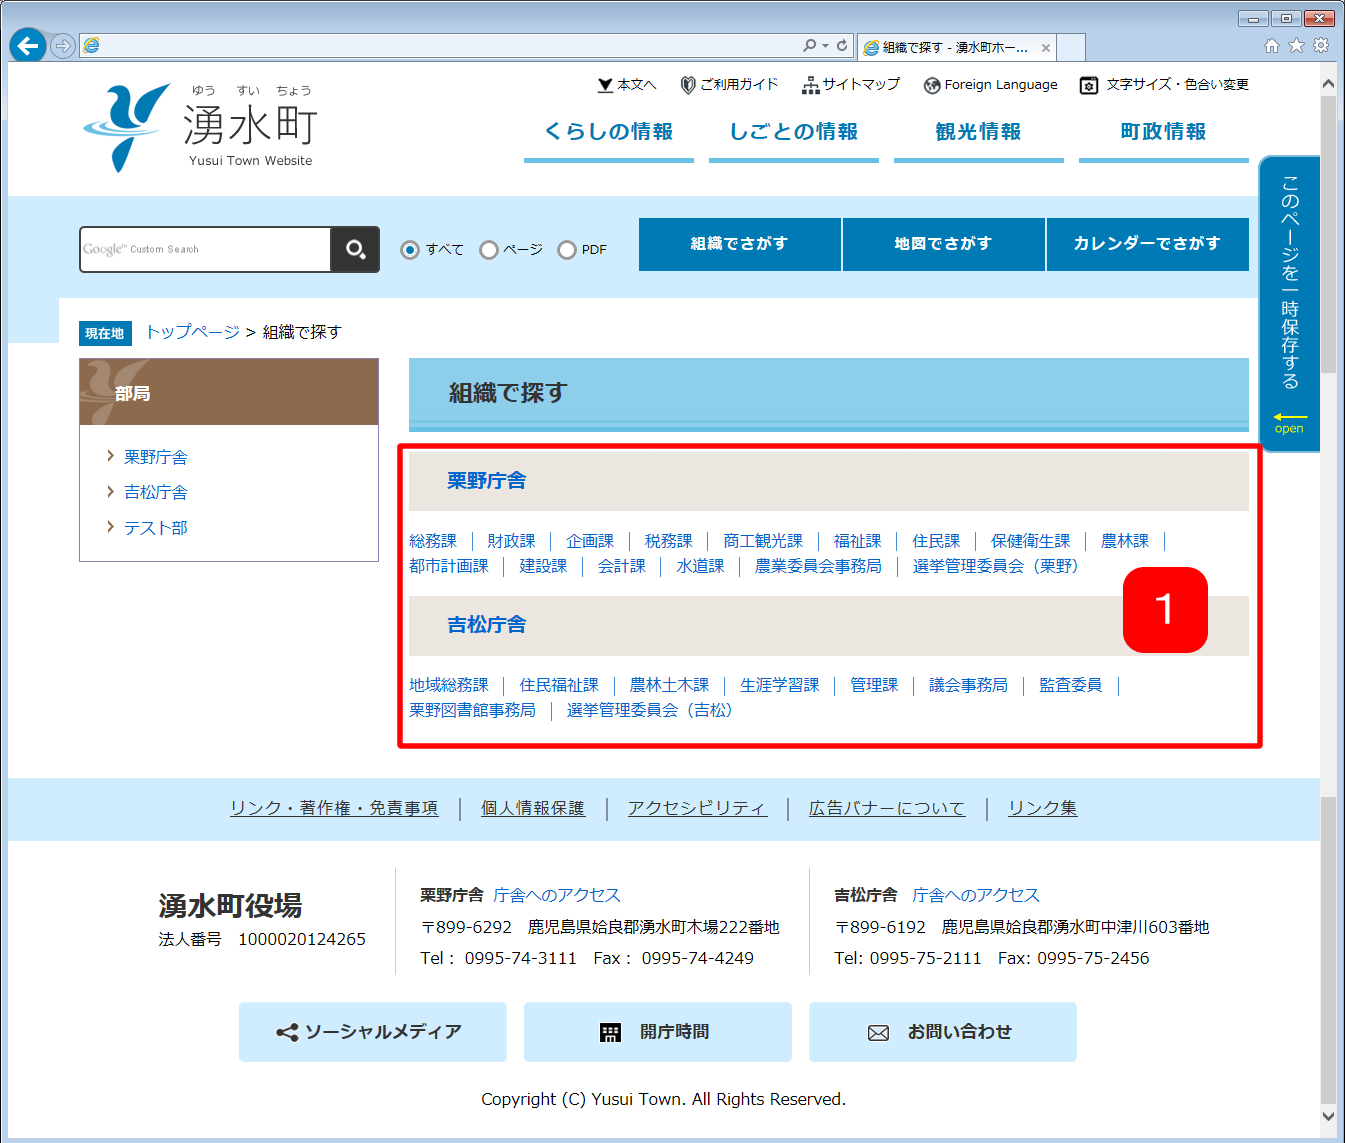Click the scrollbar down arrow
1345x1143 pixels.
[1328, 1116]
